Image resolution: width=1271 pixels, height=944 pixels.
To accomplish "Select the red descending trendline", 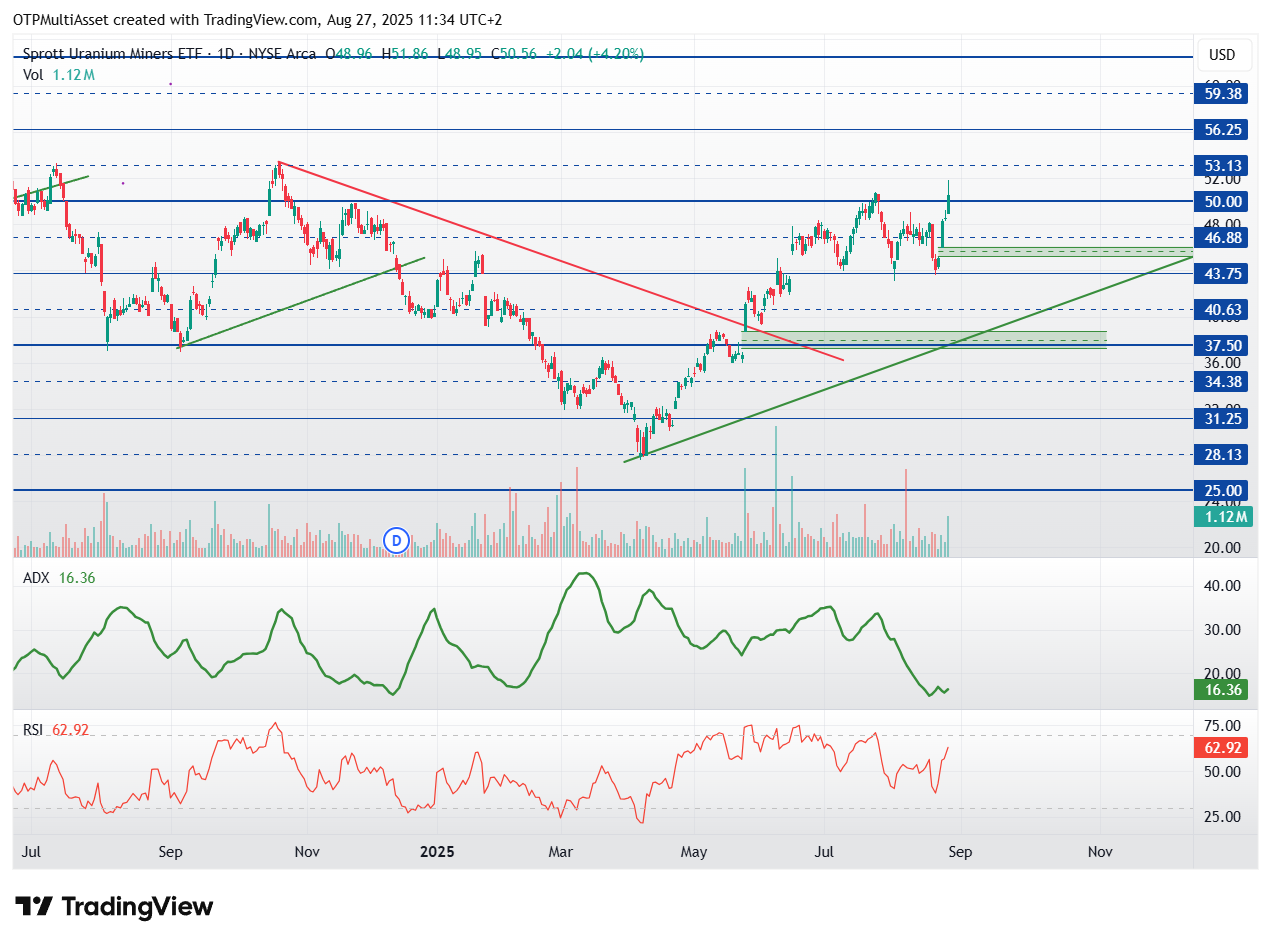I will click(x=560, y=260).
